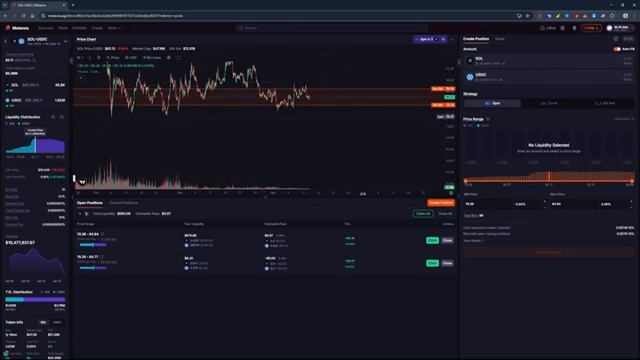Image resolution: width=640 pixels, height=360 pixels.
Task: Click the Price Range info icon
Action: pos(488,119)
